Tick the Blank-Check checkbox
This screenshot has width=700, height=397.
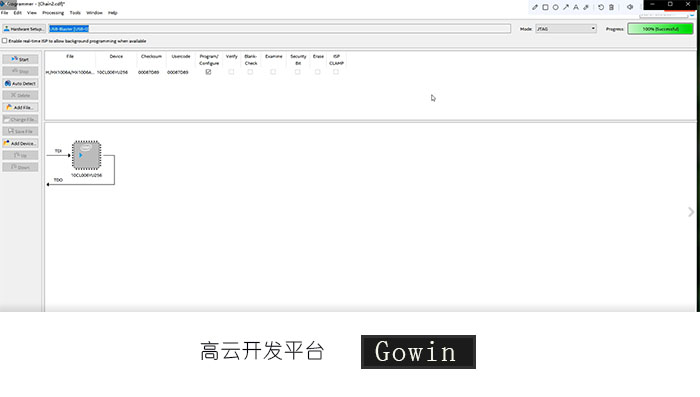coord(250,72)
